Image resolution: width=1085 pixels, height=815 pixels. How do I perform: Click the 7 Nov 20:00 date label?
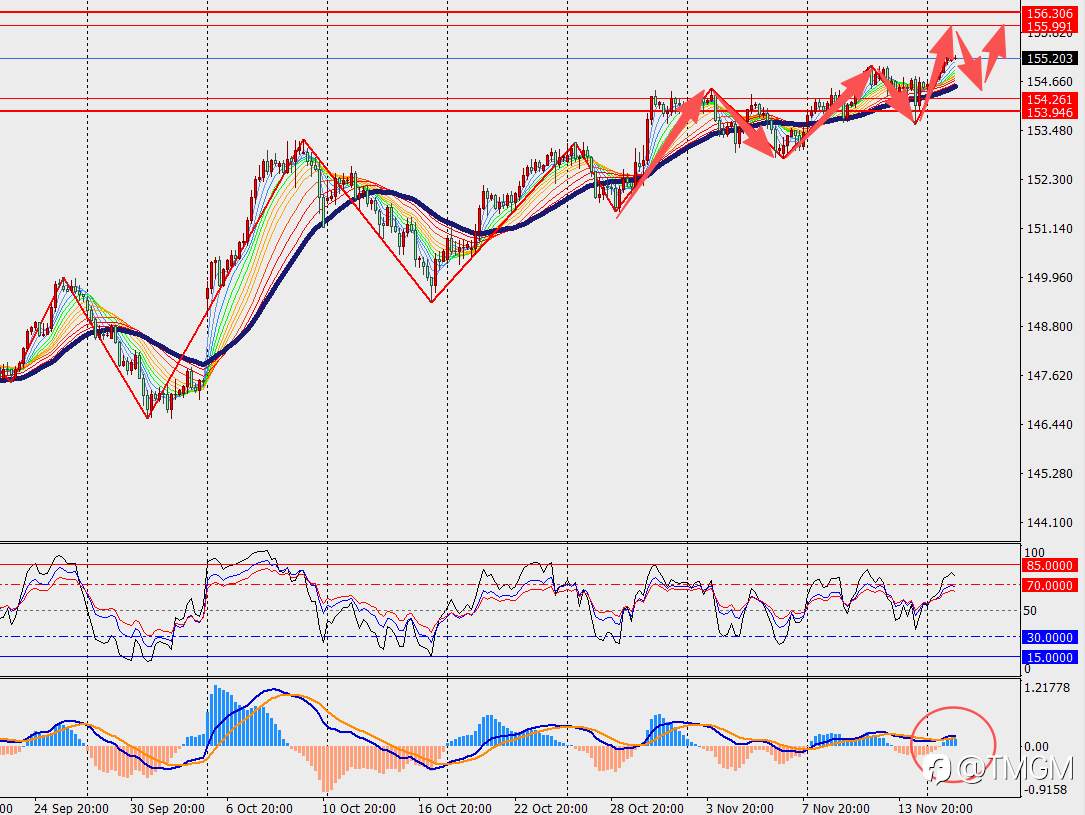pos(836,809)
